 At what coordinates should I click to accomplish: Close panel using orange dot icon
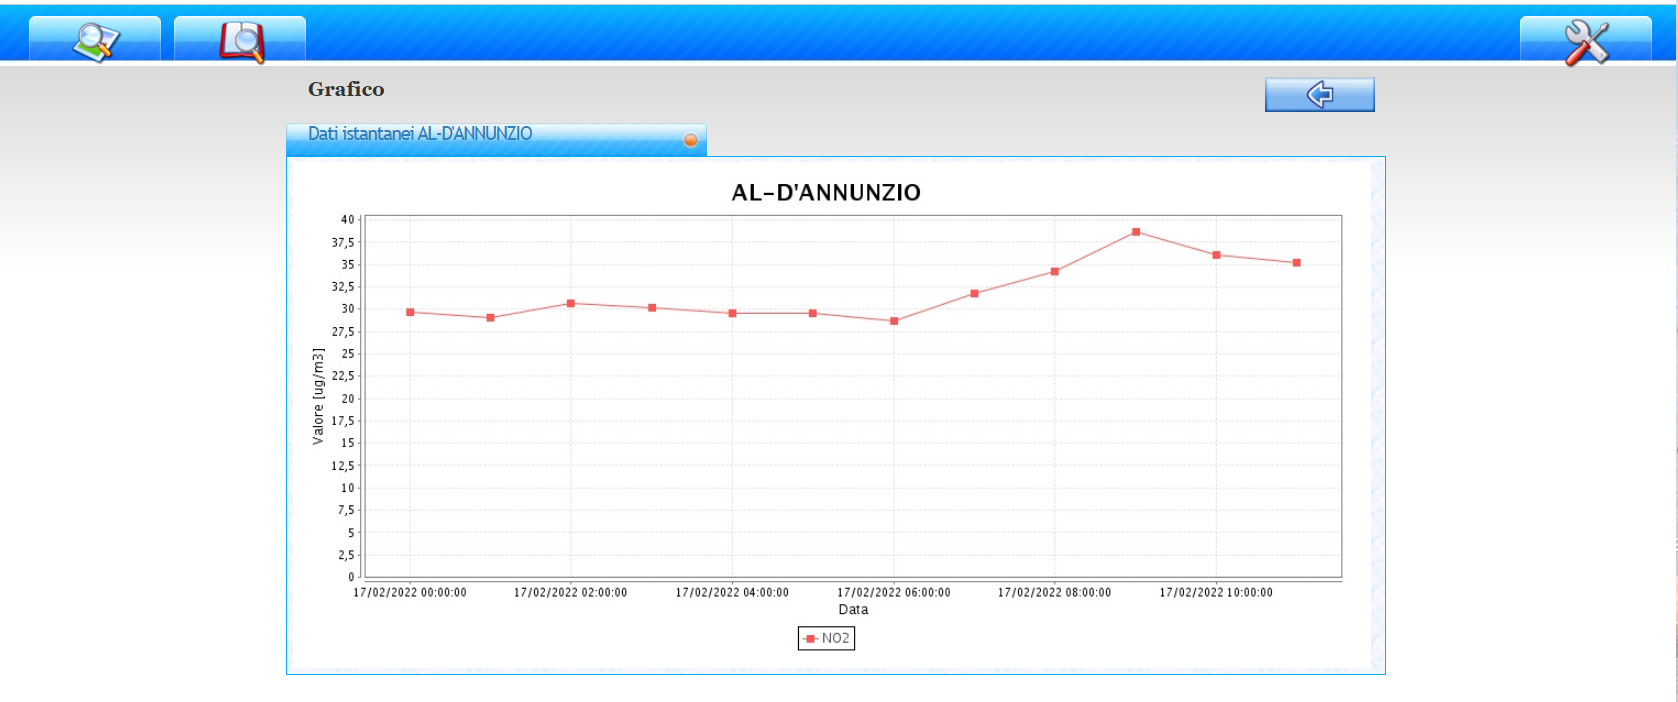click(x=690, y=140)
